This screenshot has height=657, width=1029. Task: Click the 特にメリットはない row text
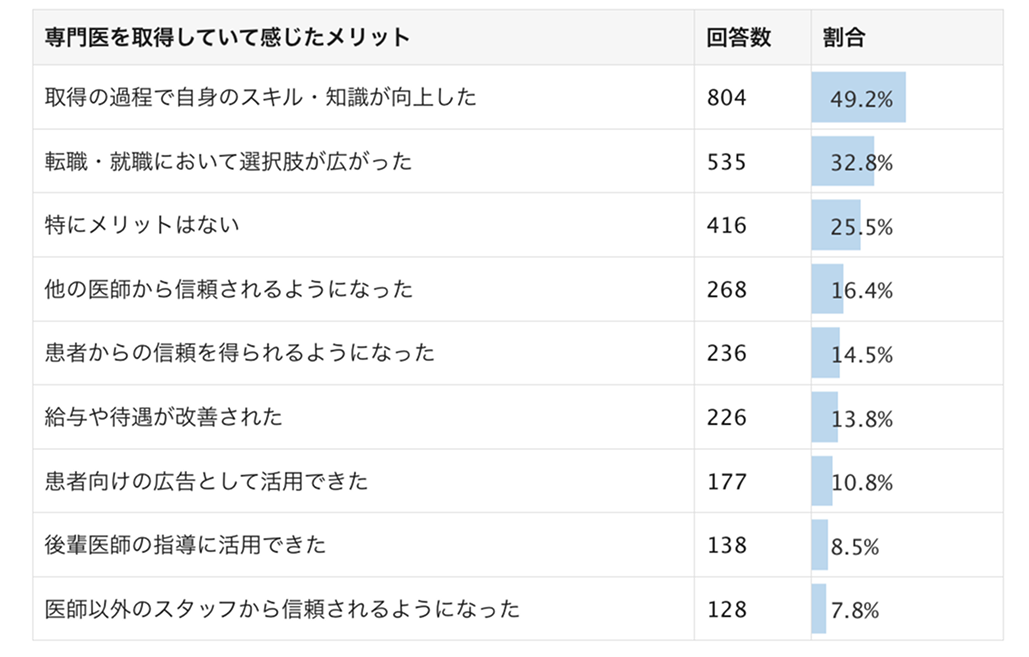(x=143, y=225)
